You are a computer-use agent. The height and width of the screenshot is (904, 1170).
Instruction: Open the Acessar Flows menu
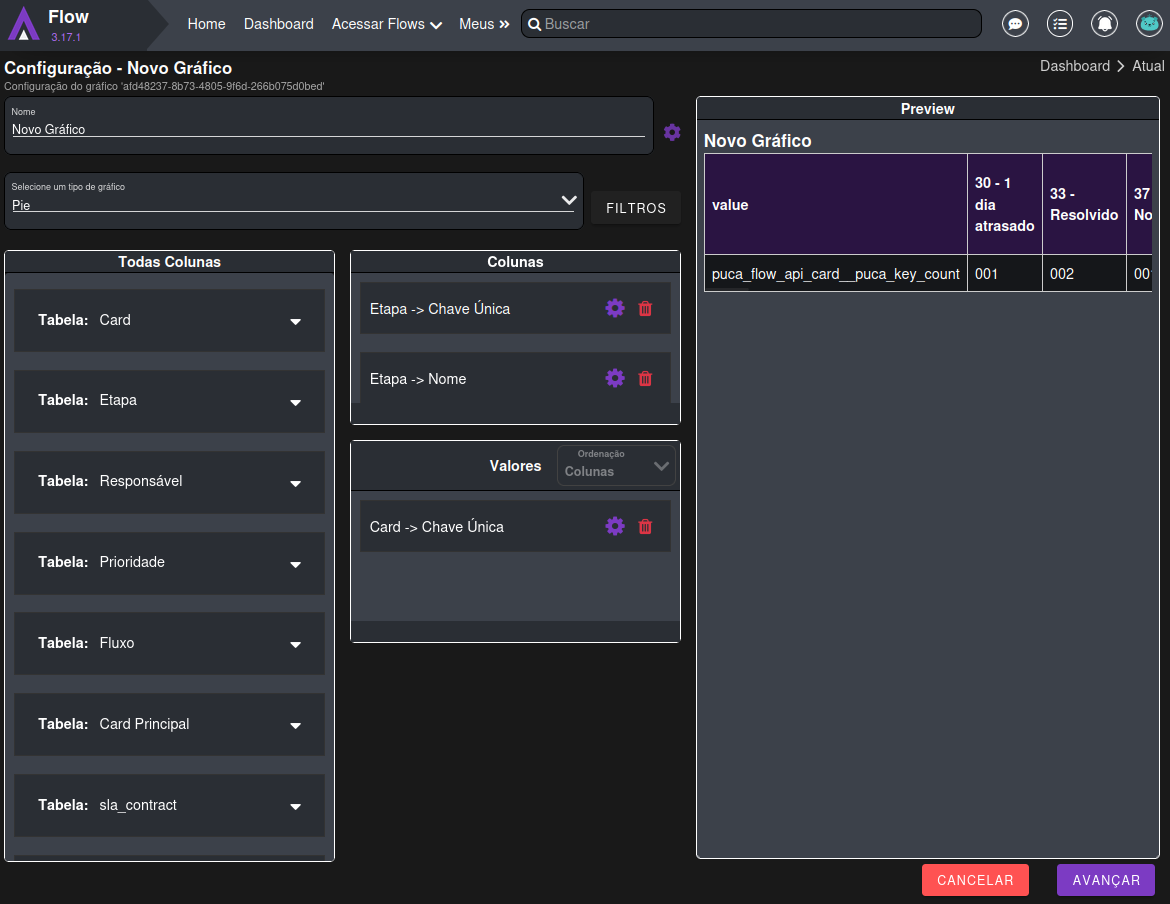pos(386,24)
